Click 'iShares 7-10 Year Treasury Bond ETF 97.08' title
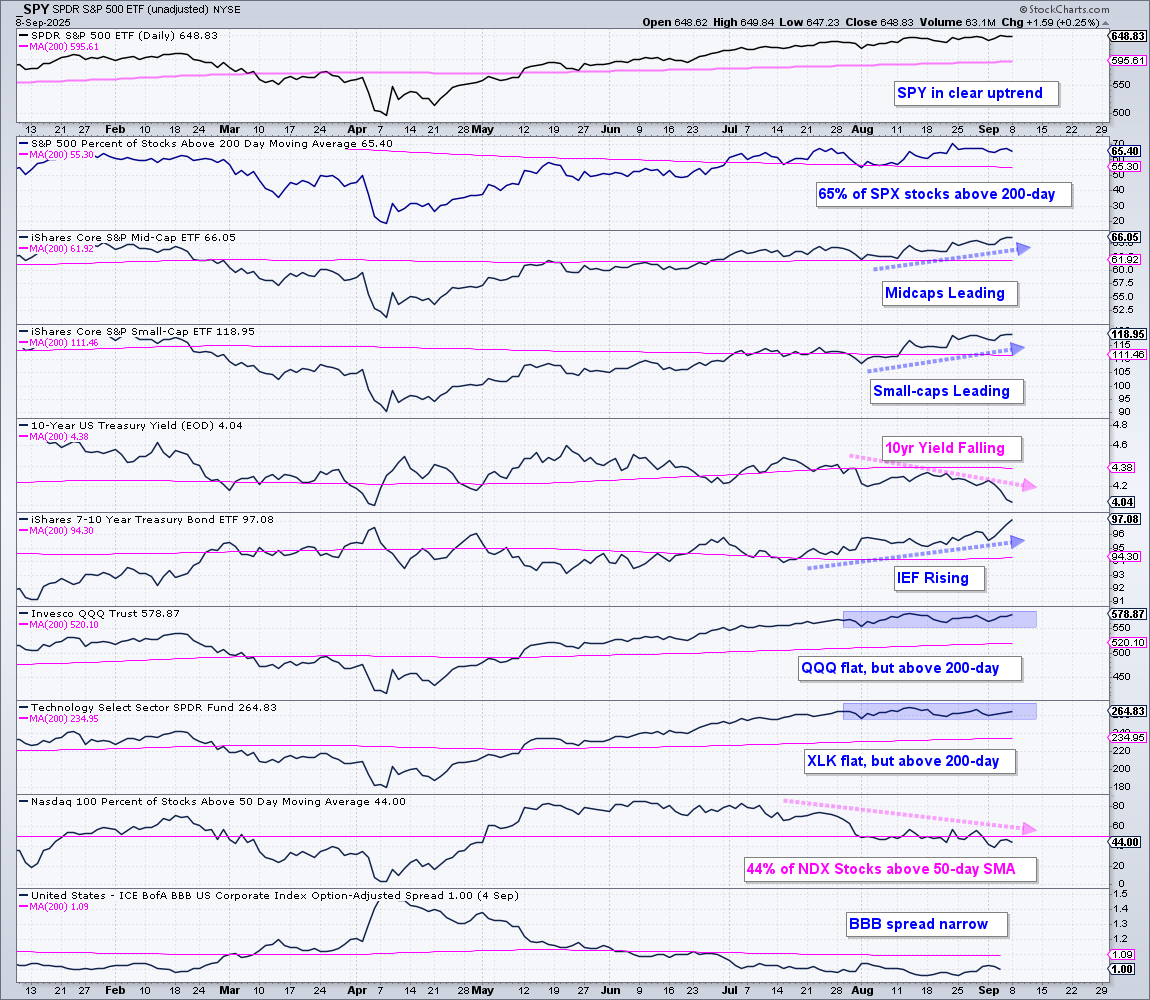This screenshot has width=1150, height=1000. [152, 519]
